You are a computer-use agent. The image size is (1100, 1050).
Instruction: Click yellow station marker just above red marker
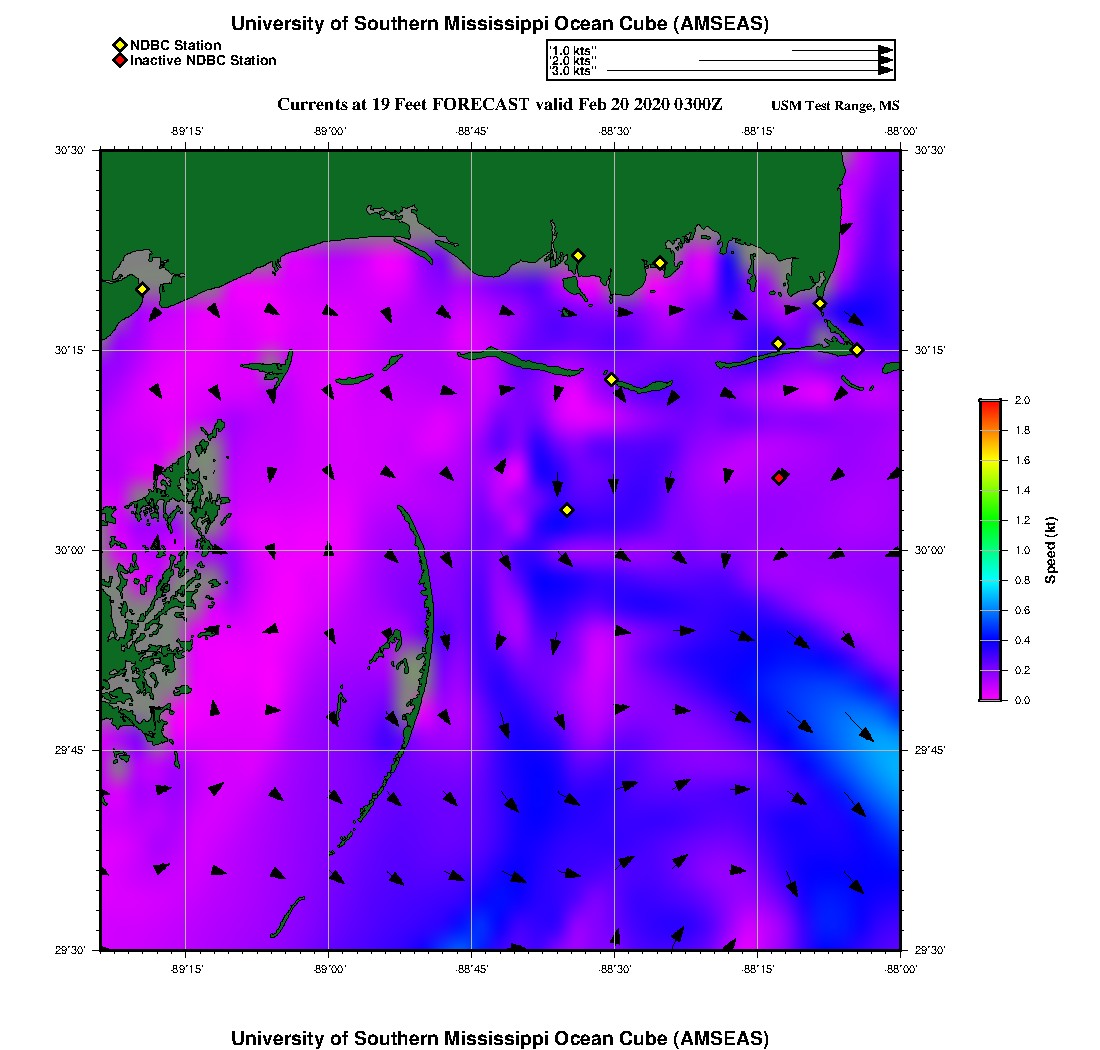(x=778, y=344)
